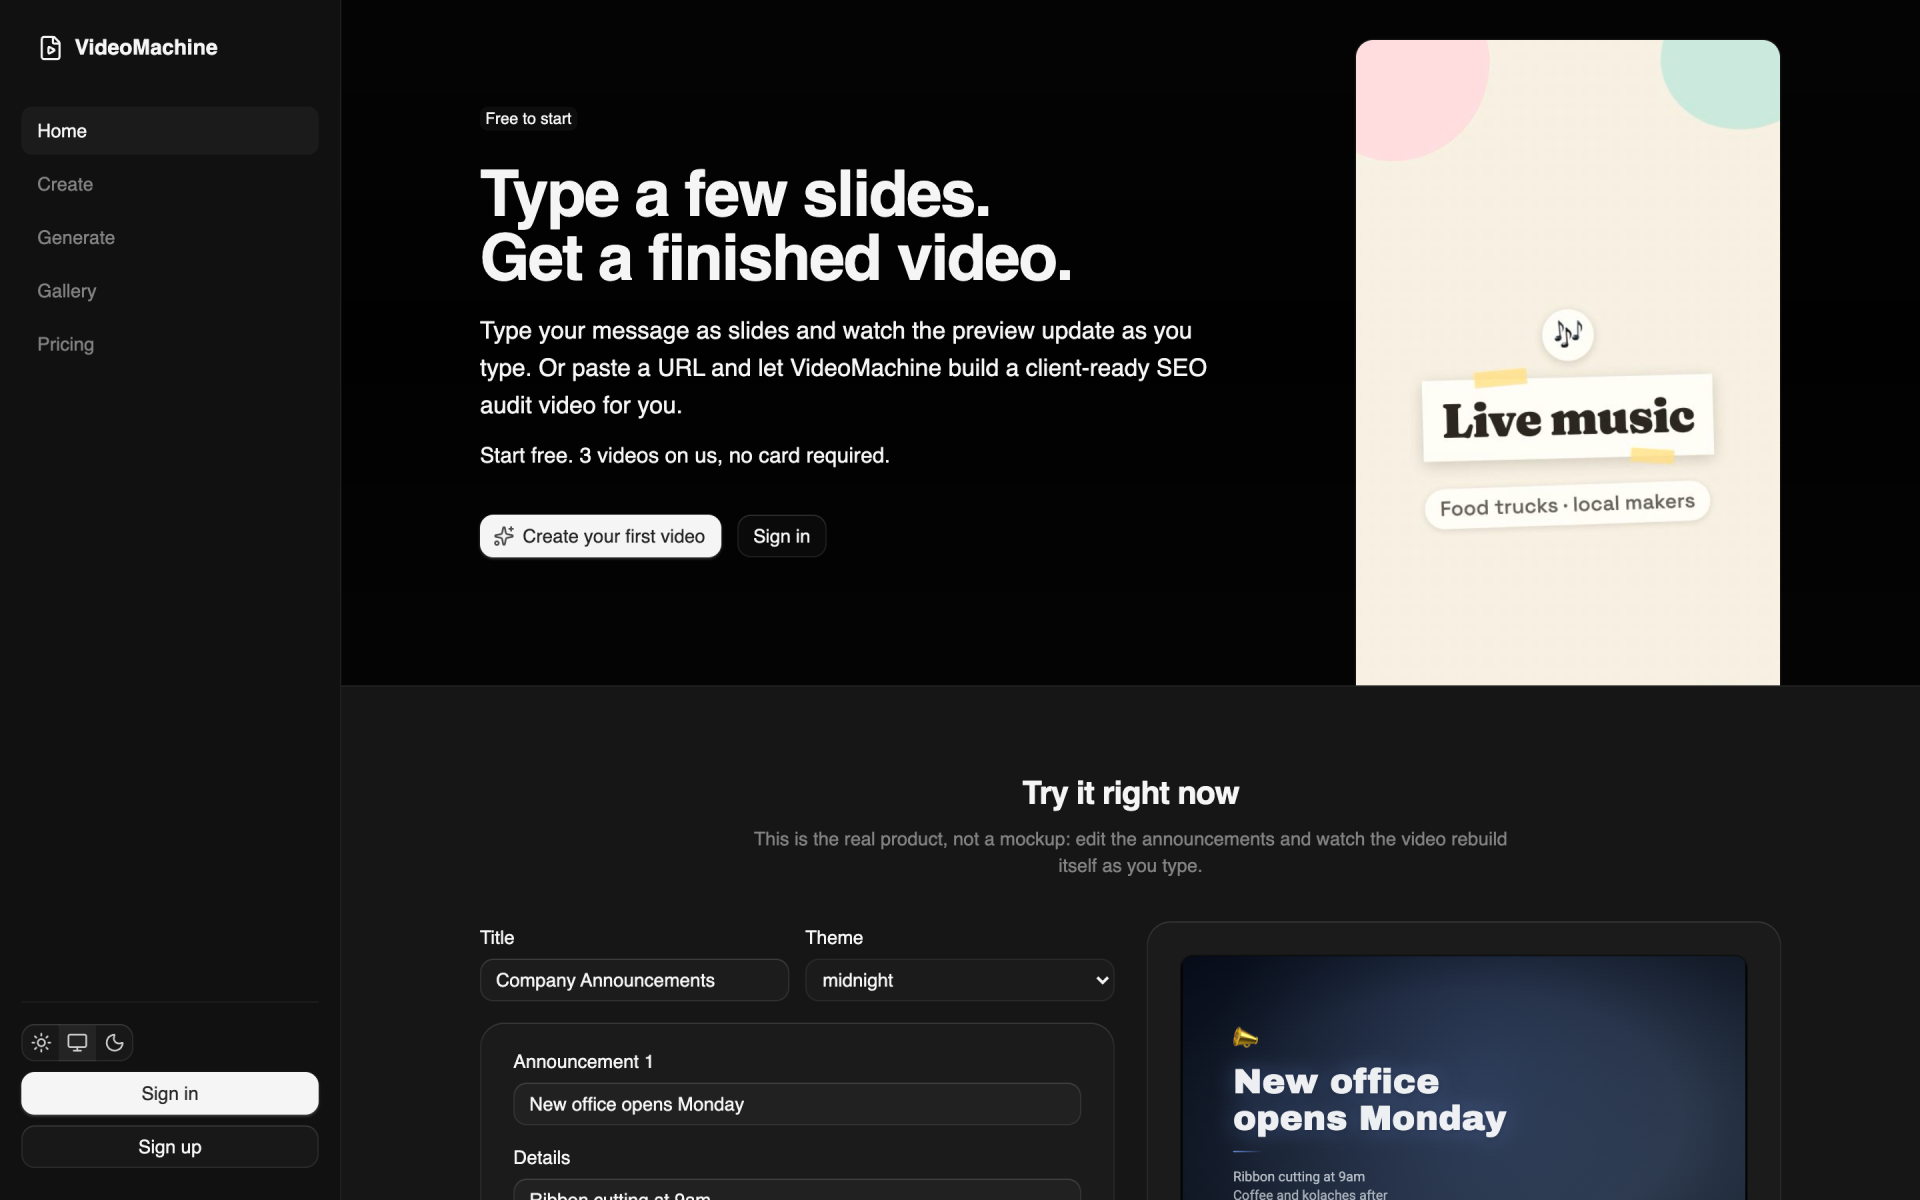The width and height of the screenshot is (1920, 1200).
Task: Select system theme monitor icon
Action: coord(77,1043)
